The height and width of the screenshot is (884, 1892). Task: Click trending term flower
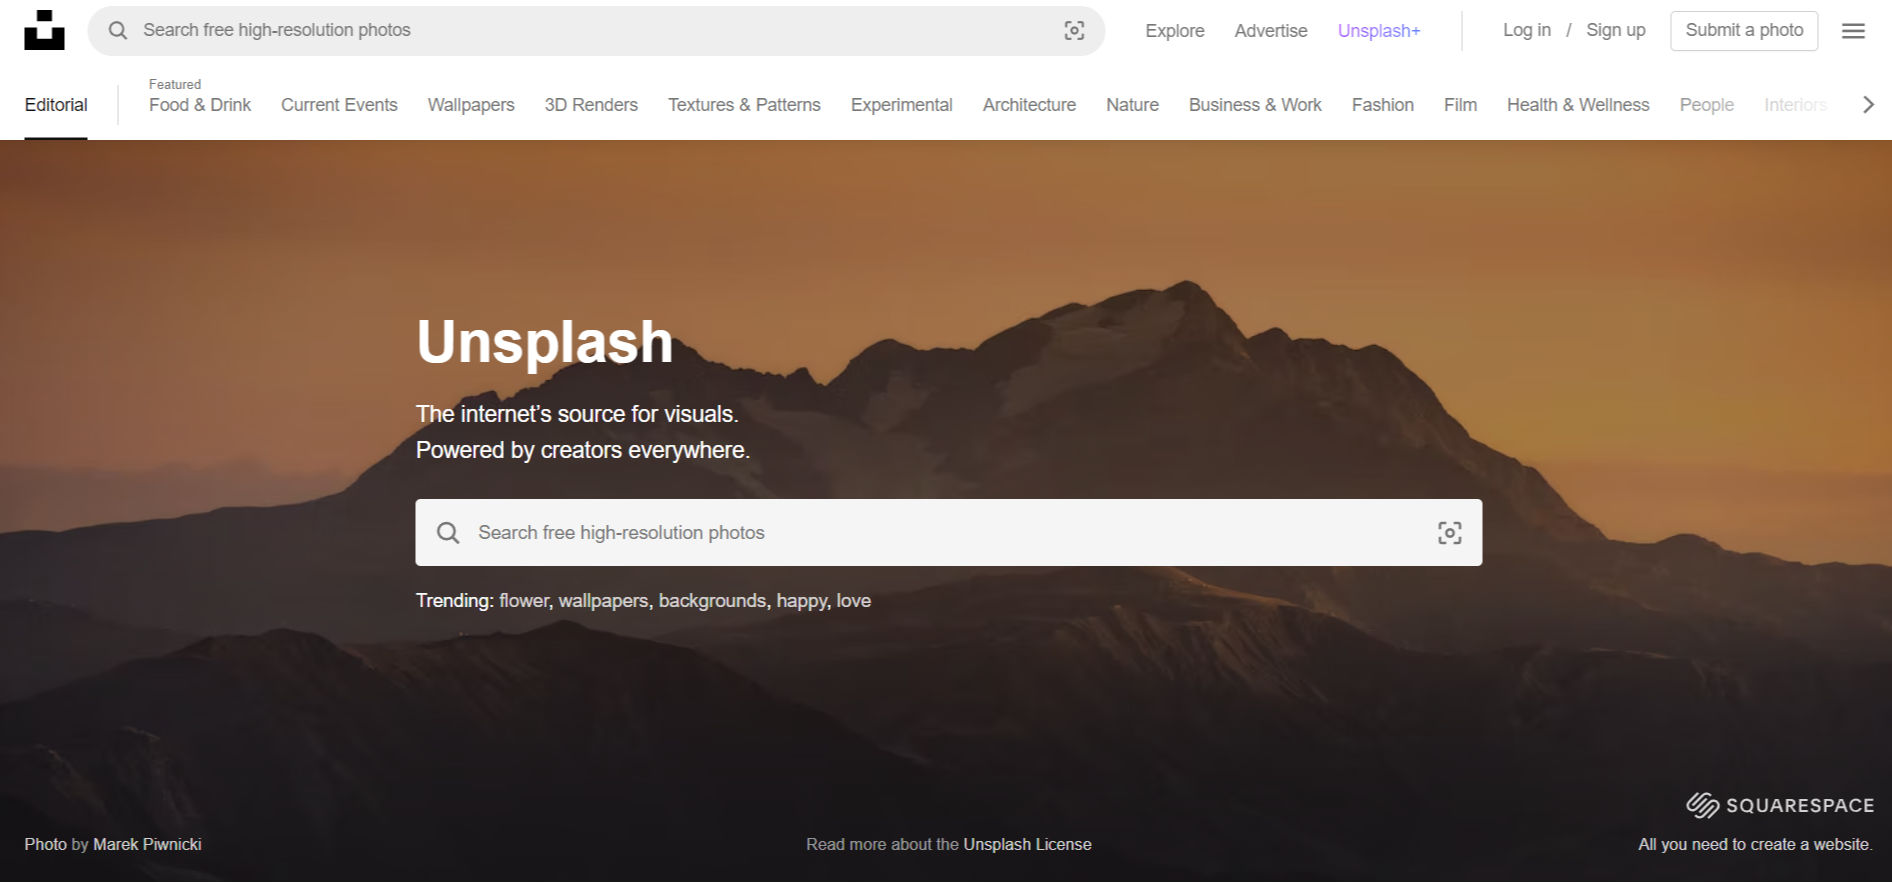(524, 600)
